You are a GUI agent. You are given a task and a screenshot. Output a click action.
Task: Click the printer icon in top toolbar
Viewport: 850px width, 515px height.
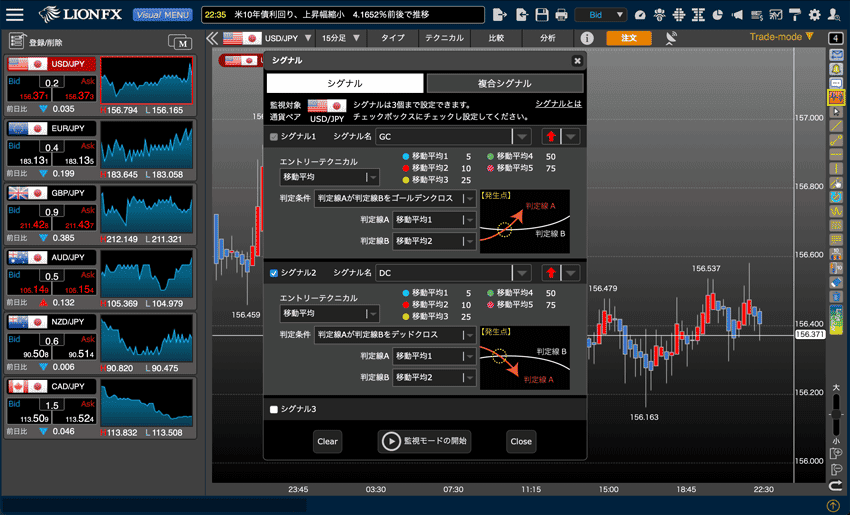[562, 15]
